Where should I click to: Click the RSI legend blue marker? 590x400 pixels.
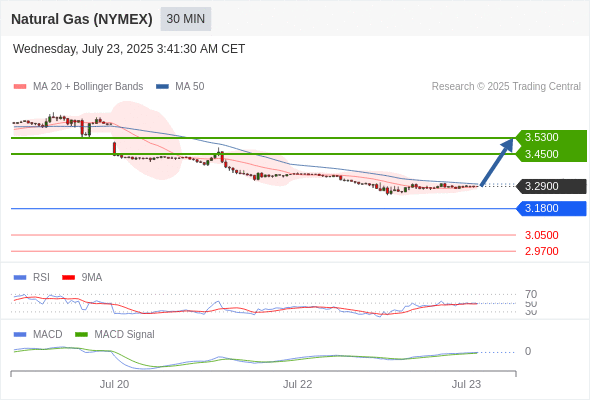[x=20, y=278]
